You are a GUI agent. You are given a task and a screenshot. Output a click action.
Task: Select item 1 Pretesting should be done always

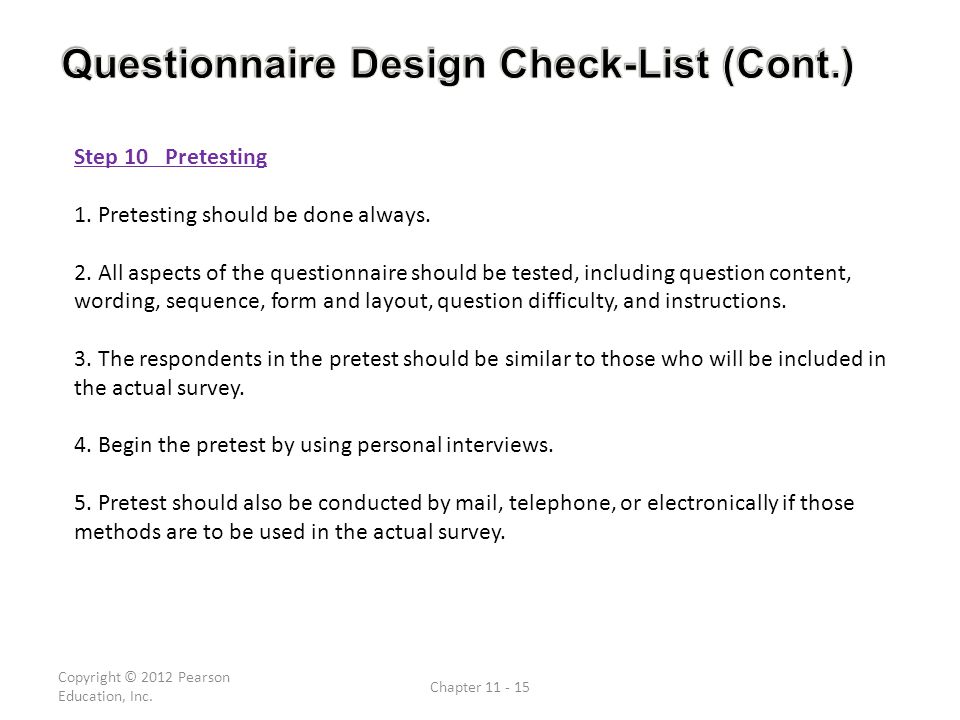[x=252, y=215]
